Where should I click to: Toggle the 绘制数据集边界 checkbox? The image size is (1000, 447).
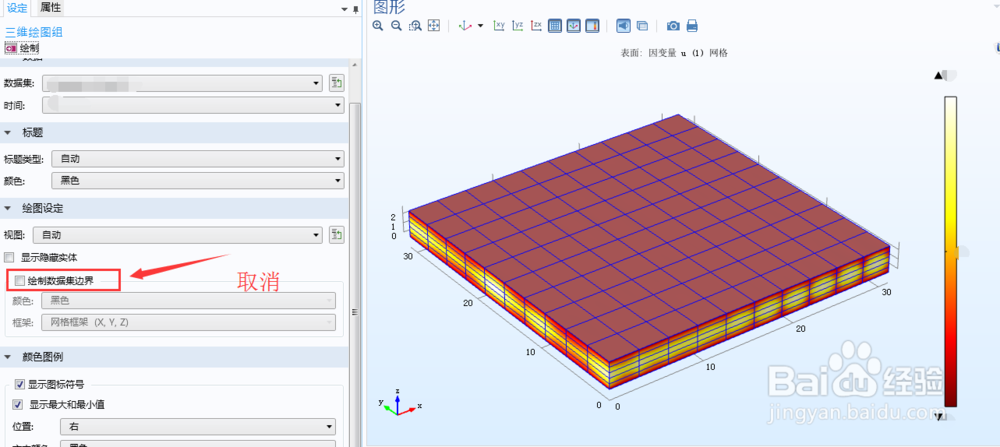pyautogui.click(x=20, y=280)
